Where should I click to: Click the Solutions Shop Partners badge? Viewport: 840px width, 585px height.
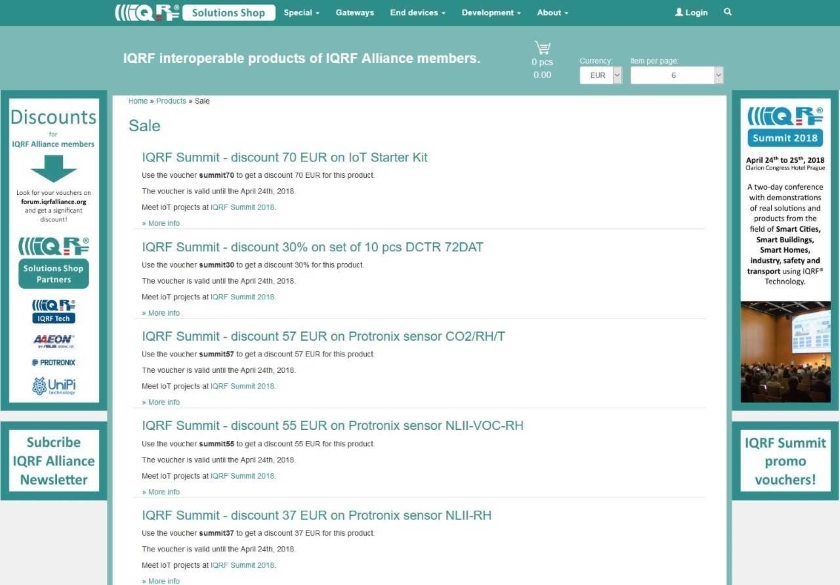pos(54,274)
